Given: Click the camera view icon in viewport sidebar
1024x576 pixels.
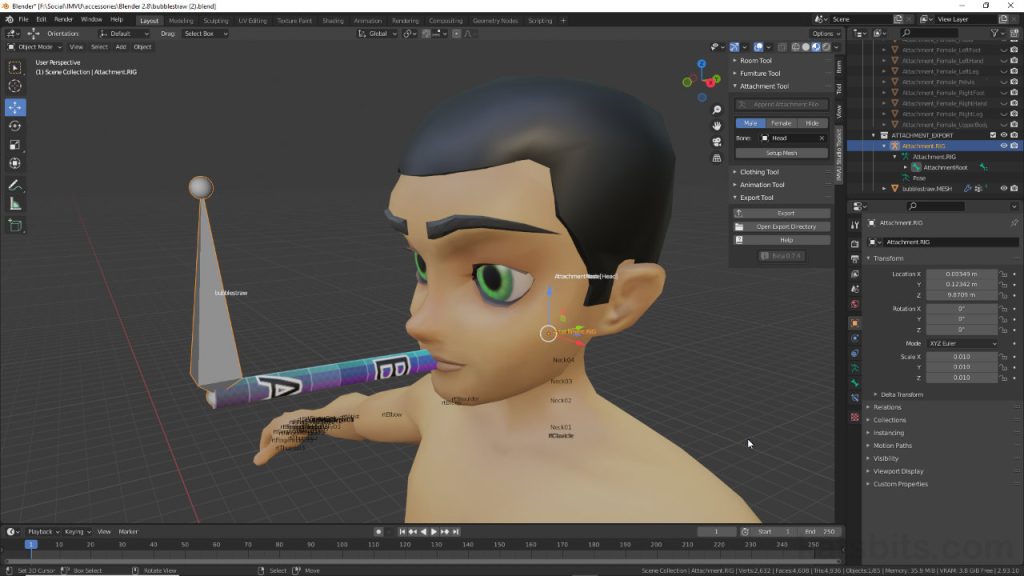Looking at the screenshot, I should pyautogui.click(x=717, y=142).
